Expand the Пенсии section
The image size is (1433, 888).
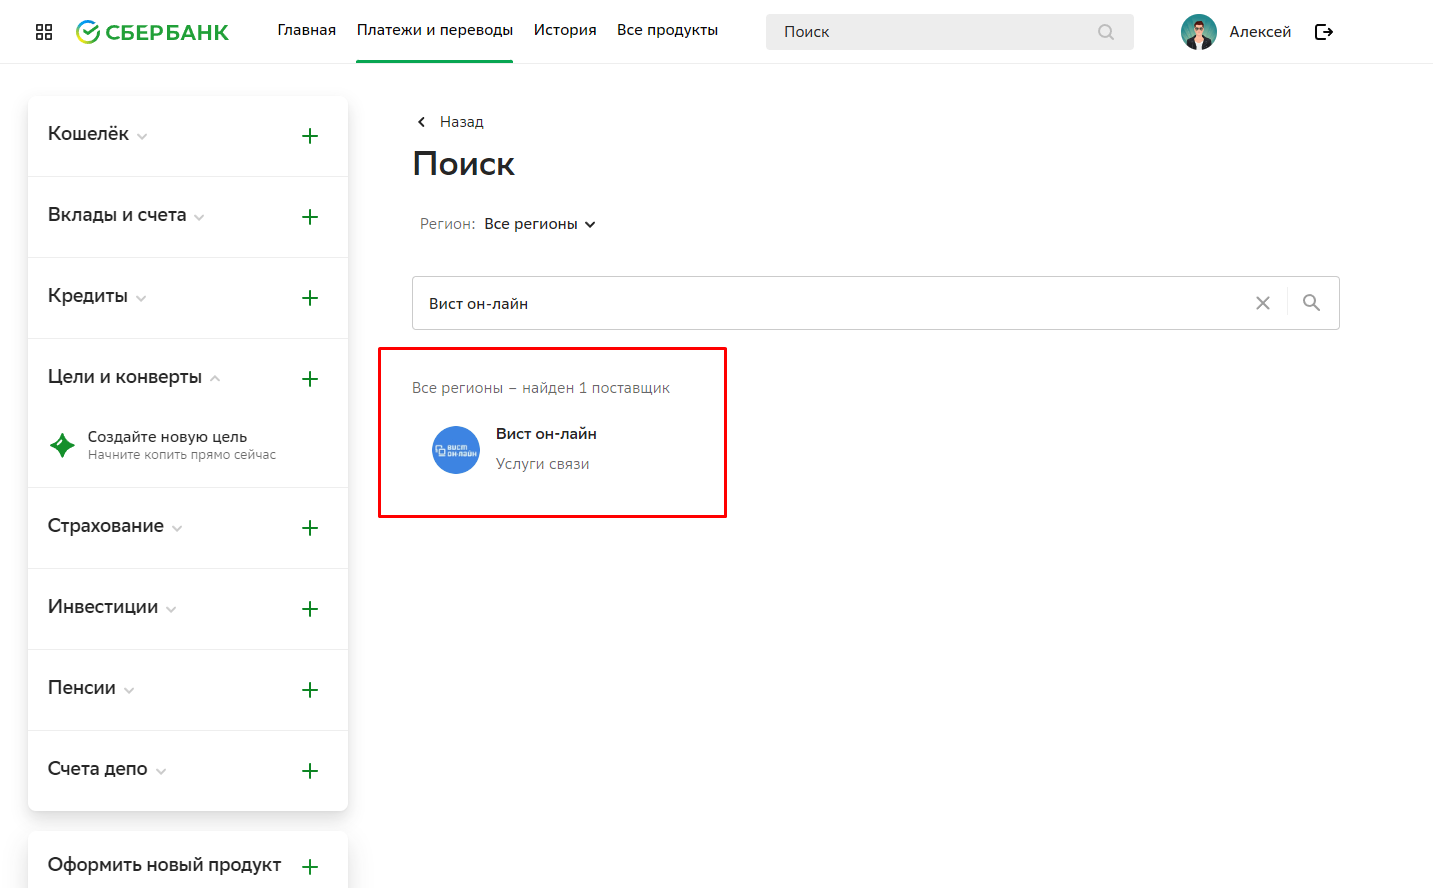[x=129, y=690]
